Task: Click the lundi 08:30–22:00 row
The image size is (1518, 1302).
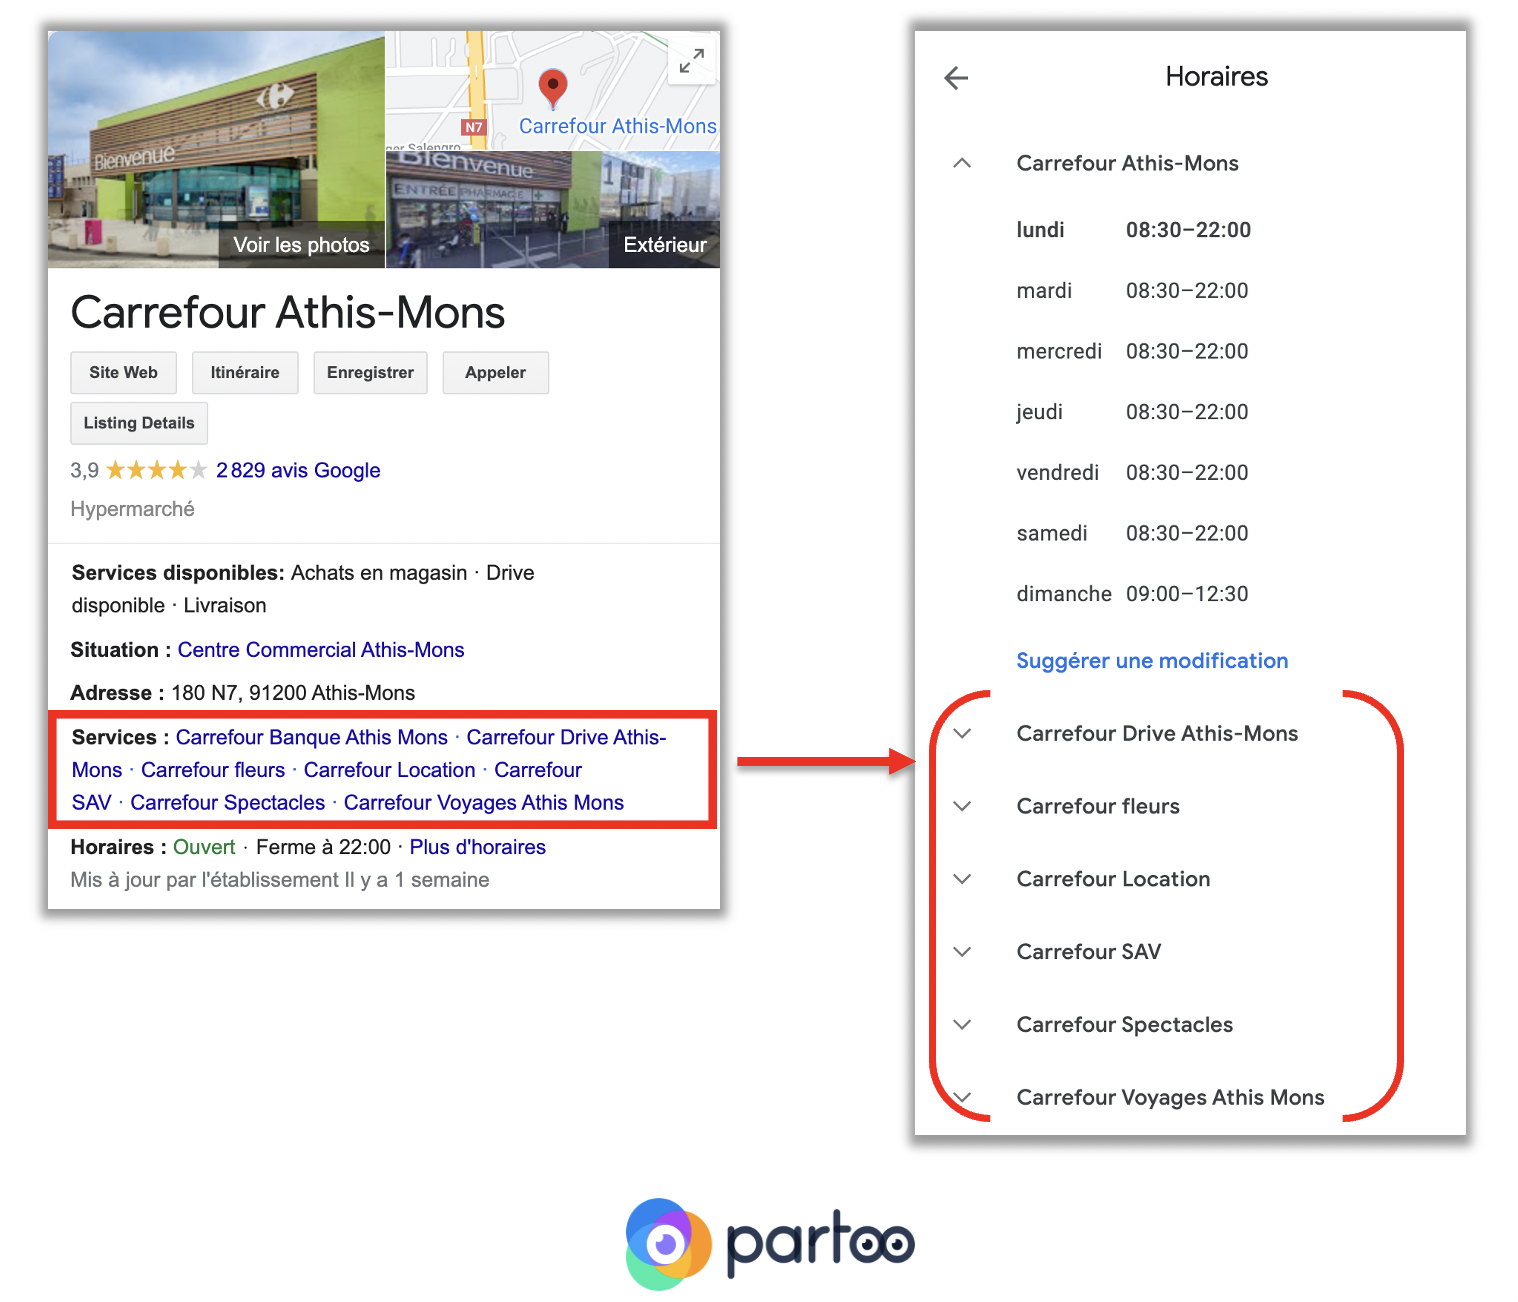Action: pyautogui.click(x=1134, y=230)
